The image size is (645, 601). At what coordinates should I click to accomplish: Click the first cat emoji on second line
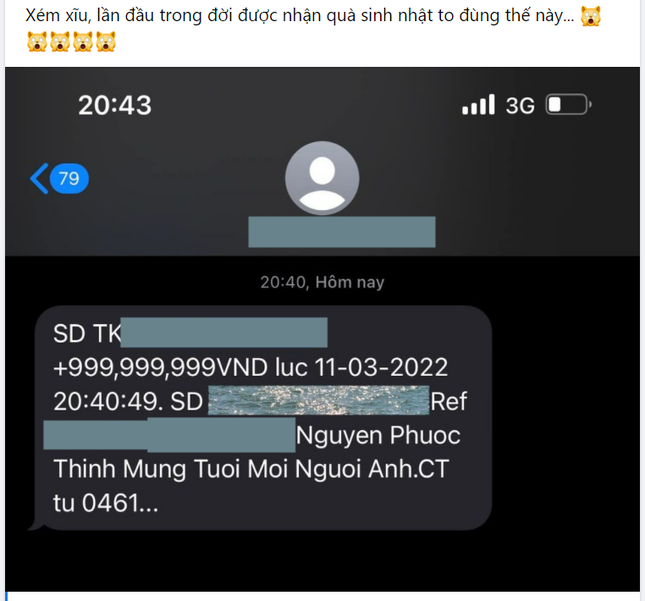pyautogui.click(x=37, y=42)
